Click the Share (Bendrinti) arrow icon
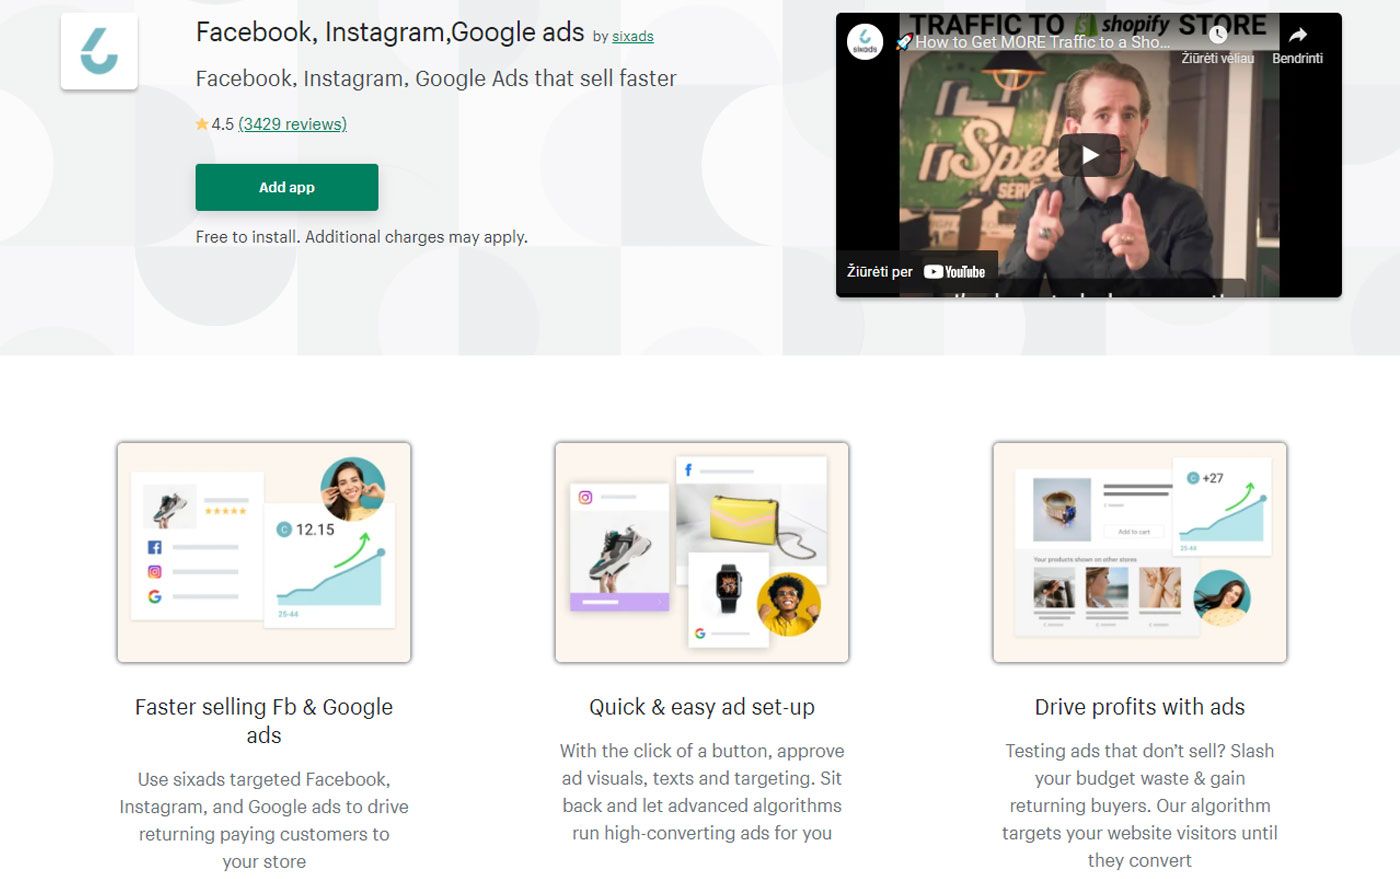Image resolution: width=1400 pixels, height=879 pixels. (x=1297, y=35)
